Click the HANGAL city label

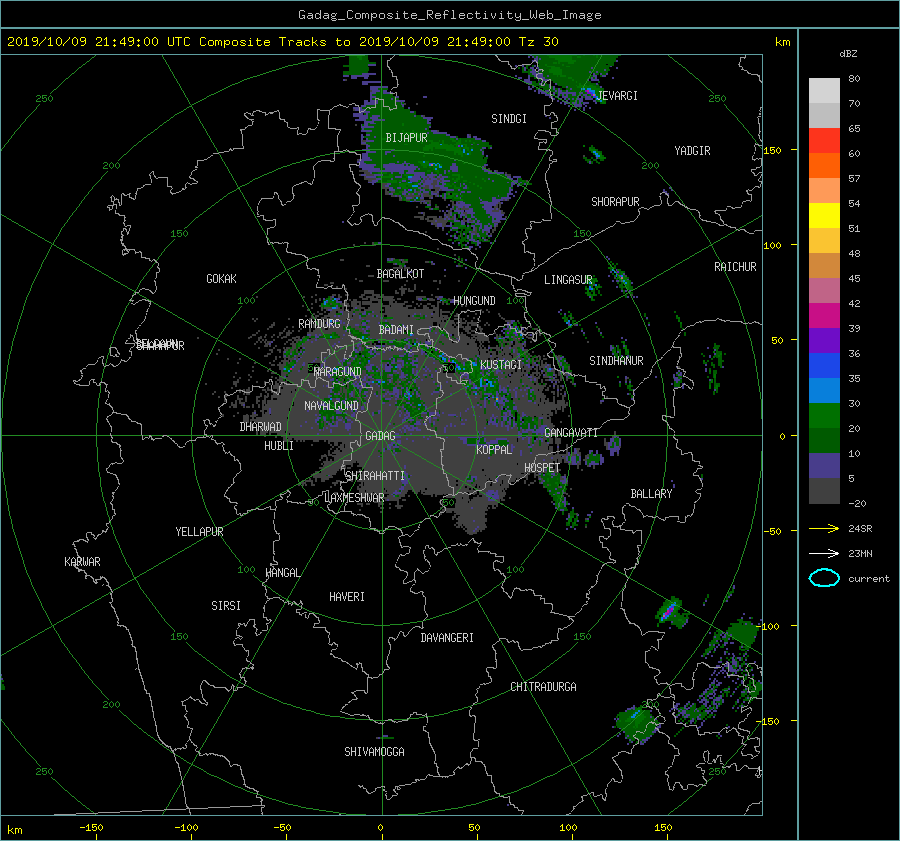tap(282, 573)
